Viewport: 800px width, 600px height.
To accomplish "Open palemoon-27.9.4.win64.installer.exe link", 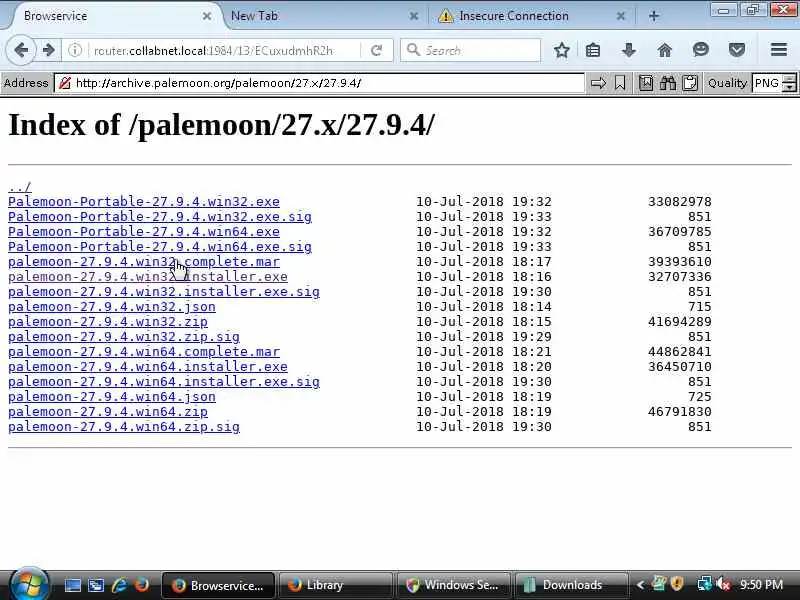I will click(148, 367).
